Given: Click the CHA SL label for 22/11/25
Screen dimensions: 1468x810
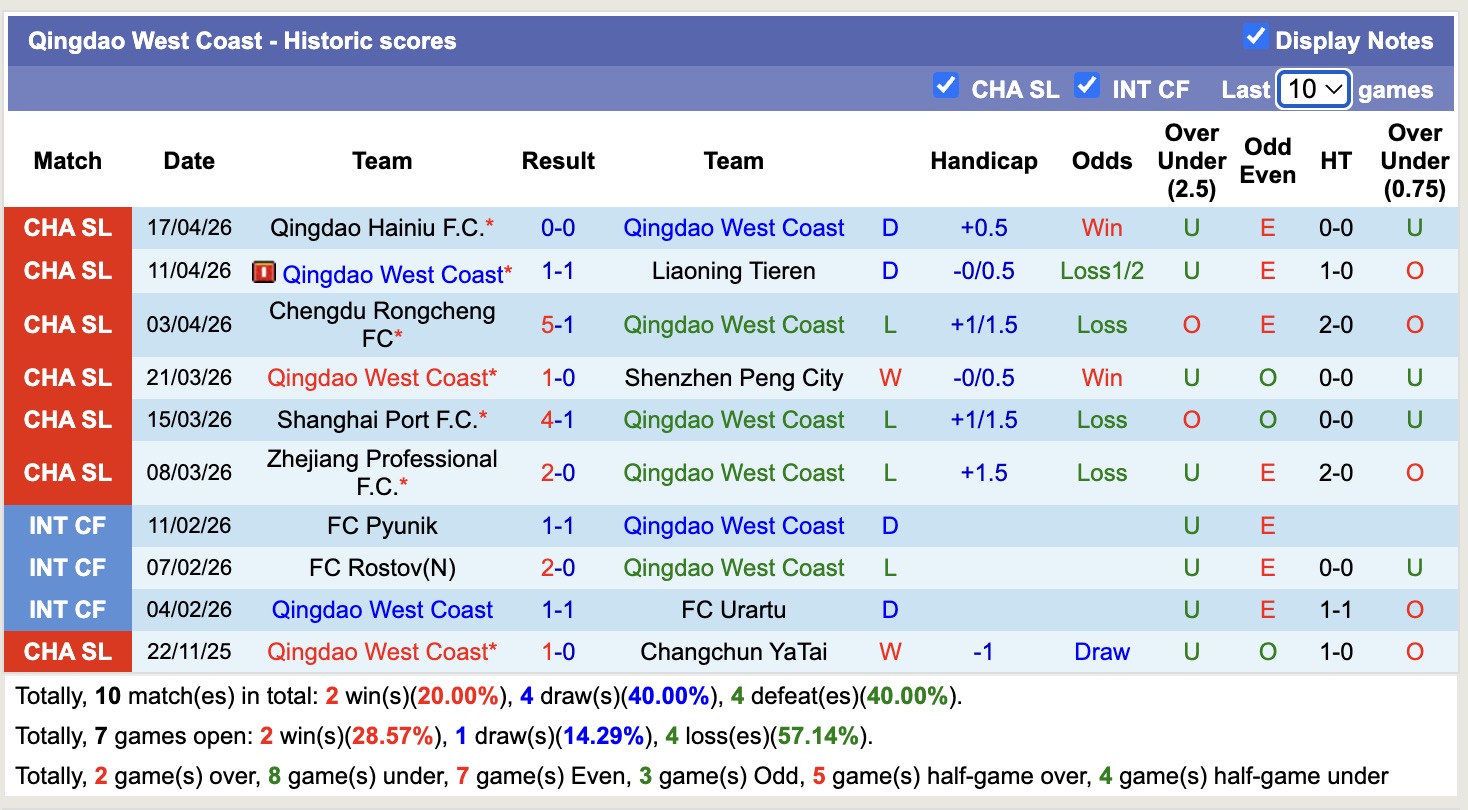Looking at the screenshot, I should coord(67,652).
